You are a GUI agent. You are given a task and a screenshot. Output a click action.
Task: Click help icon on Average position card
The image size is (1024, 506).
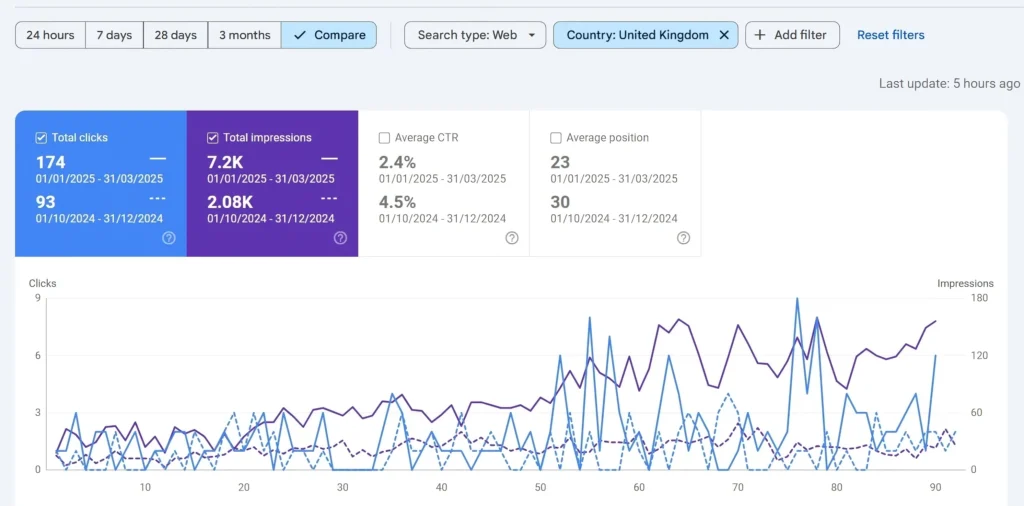pyautogui.click(x=683, y=238)
